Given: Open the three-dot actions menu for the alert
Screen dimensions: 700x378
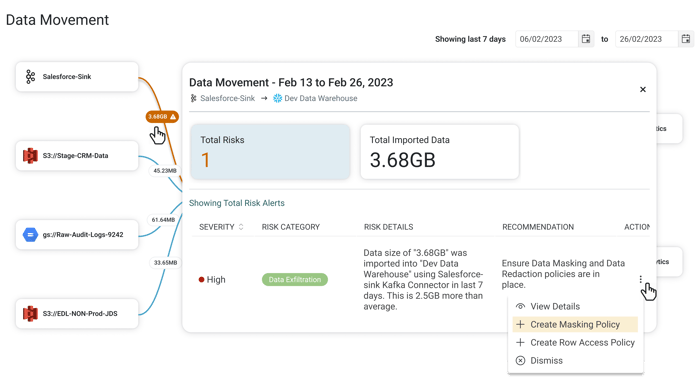Looking at the screenshot, I should tap(641, 279).
